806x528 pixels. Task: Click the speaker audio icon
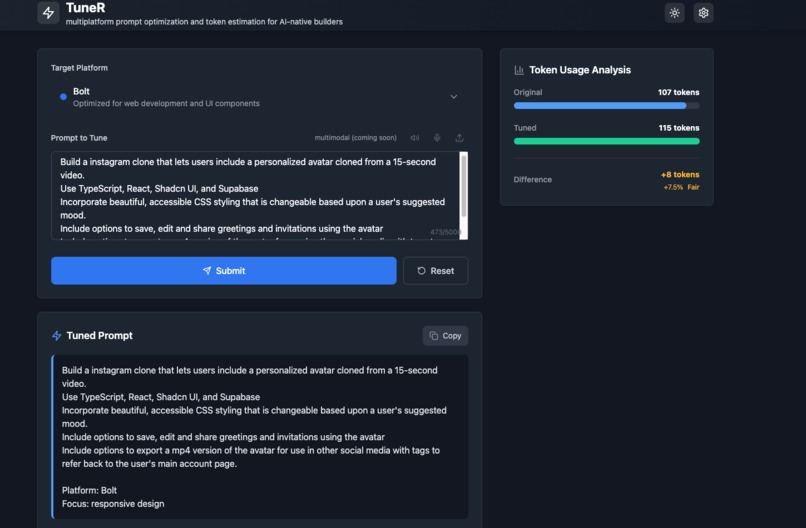pyautogui.click(x=415, y=138)
